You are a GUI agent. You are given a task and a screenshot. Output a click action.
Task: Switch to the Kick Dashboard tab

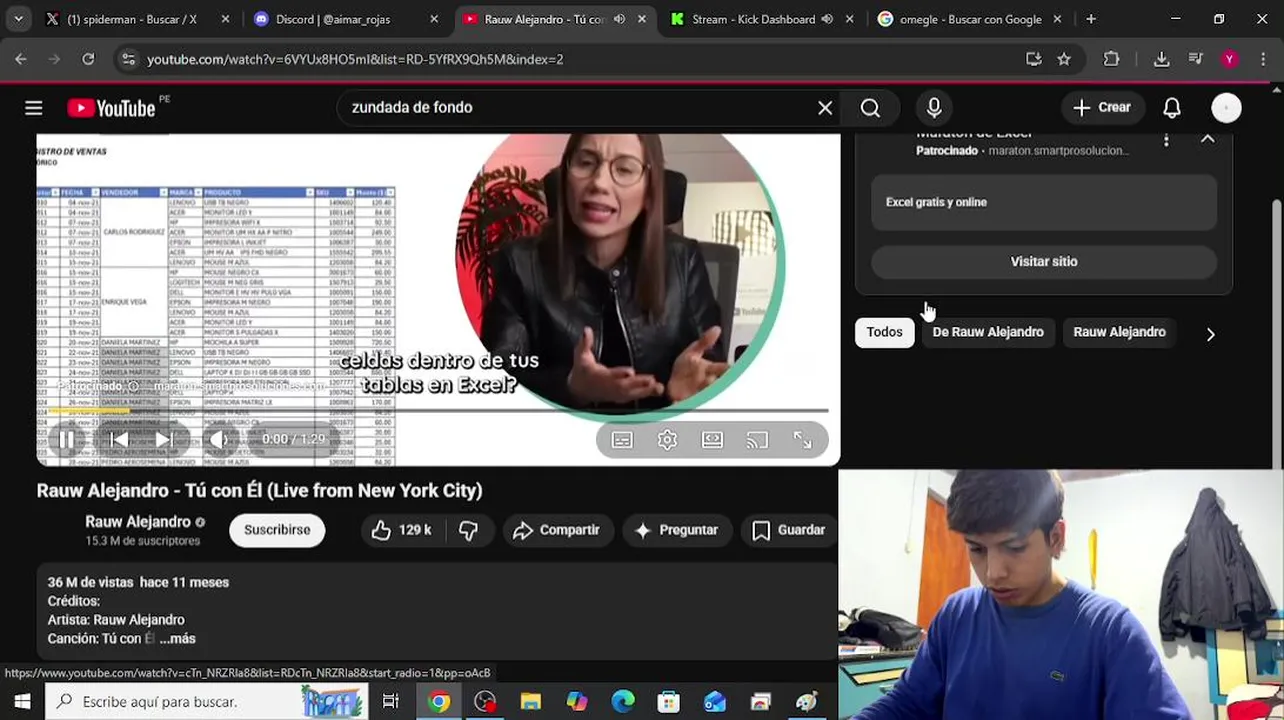pyautogui.click(x=753, y=19)
